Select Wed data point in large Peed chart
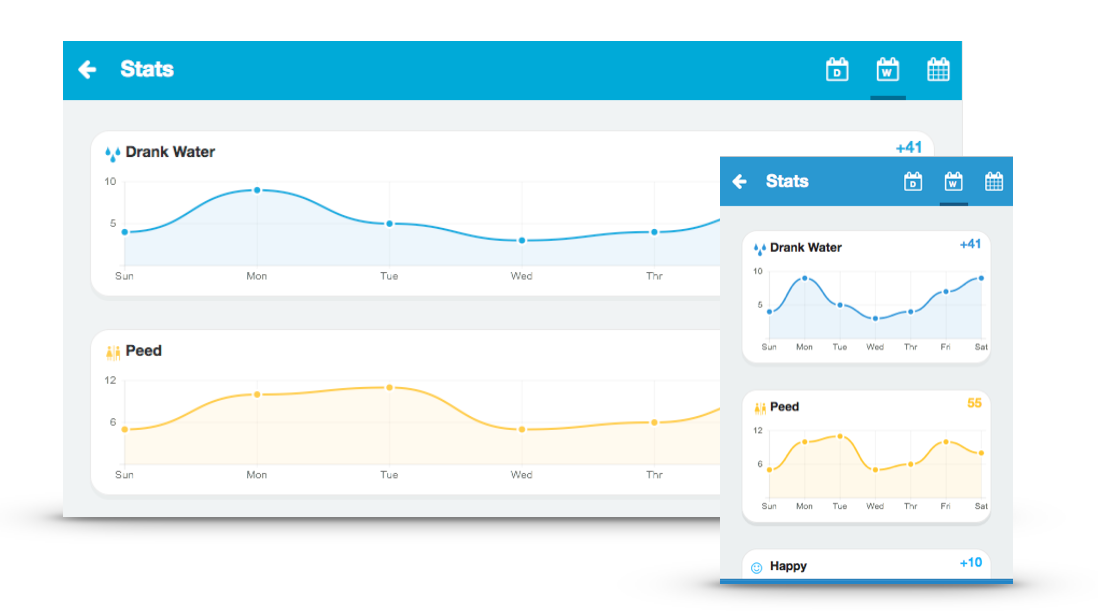Image resolution: width=1098 pixels, height=611 pixels. [522, 430]
